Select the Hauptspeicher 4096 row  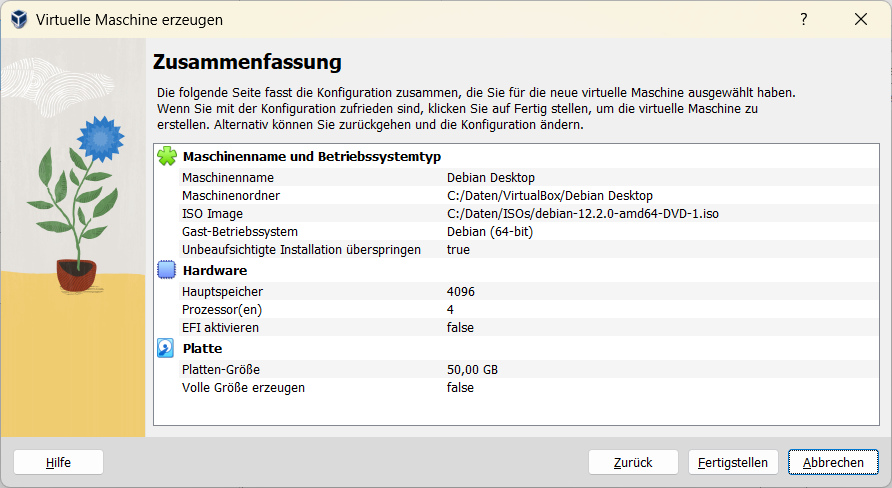pos(400,291)
